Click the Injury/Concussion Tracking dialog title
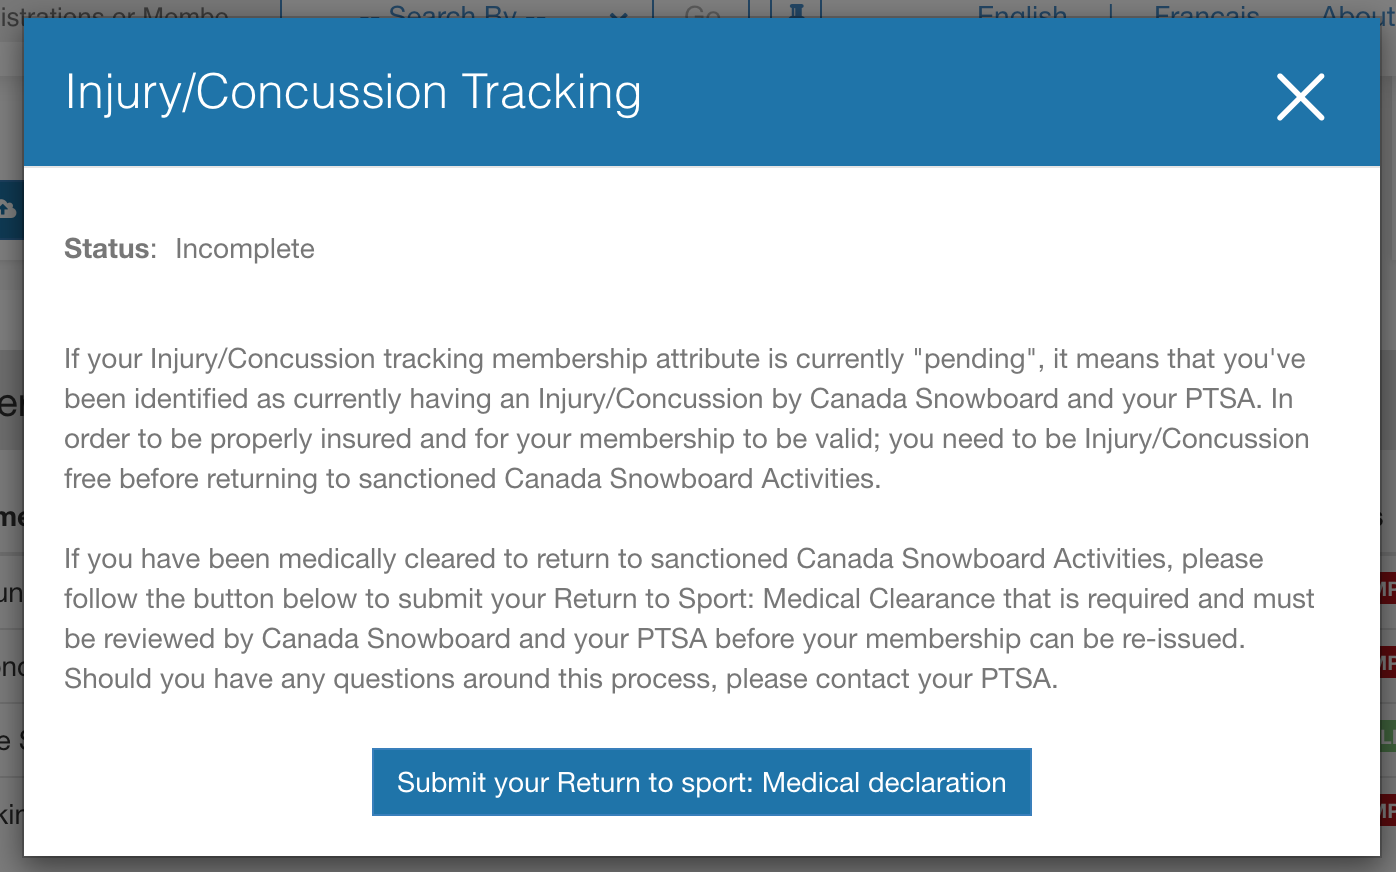 tap(353, 93)
